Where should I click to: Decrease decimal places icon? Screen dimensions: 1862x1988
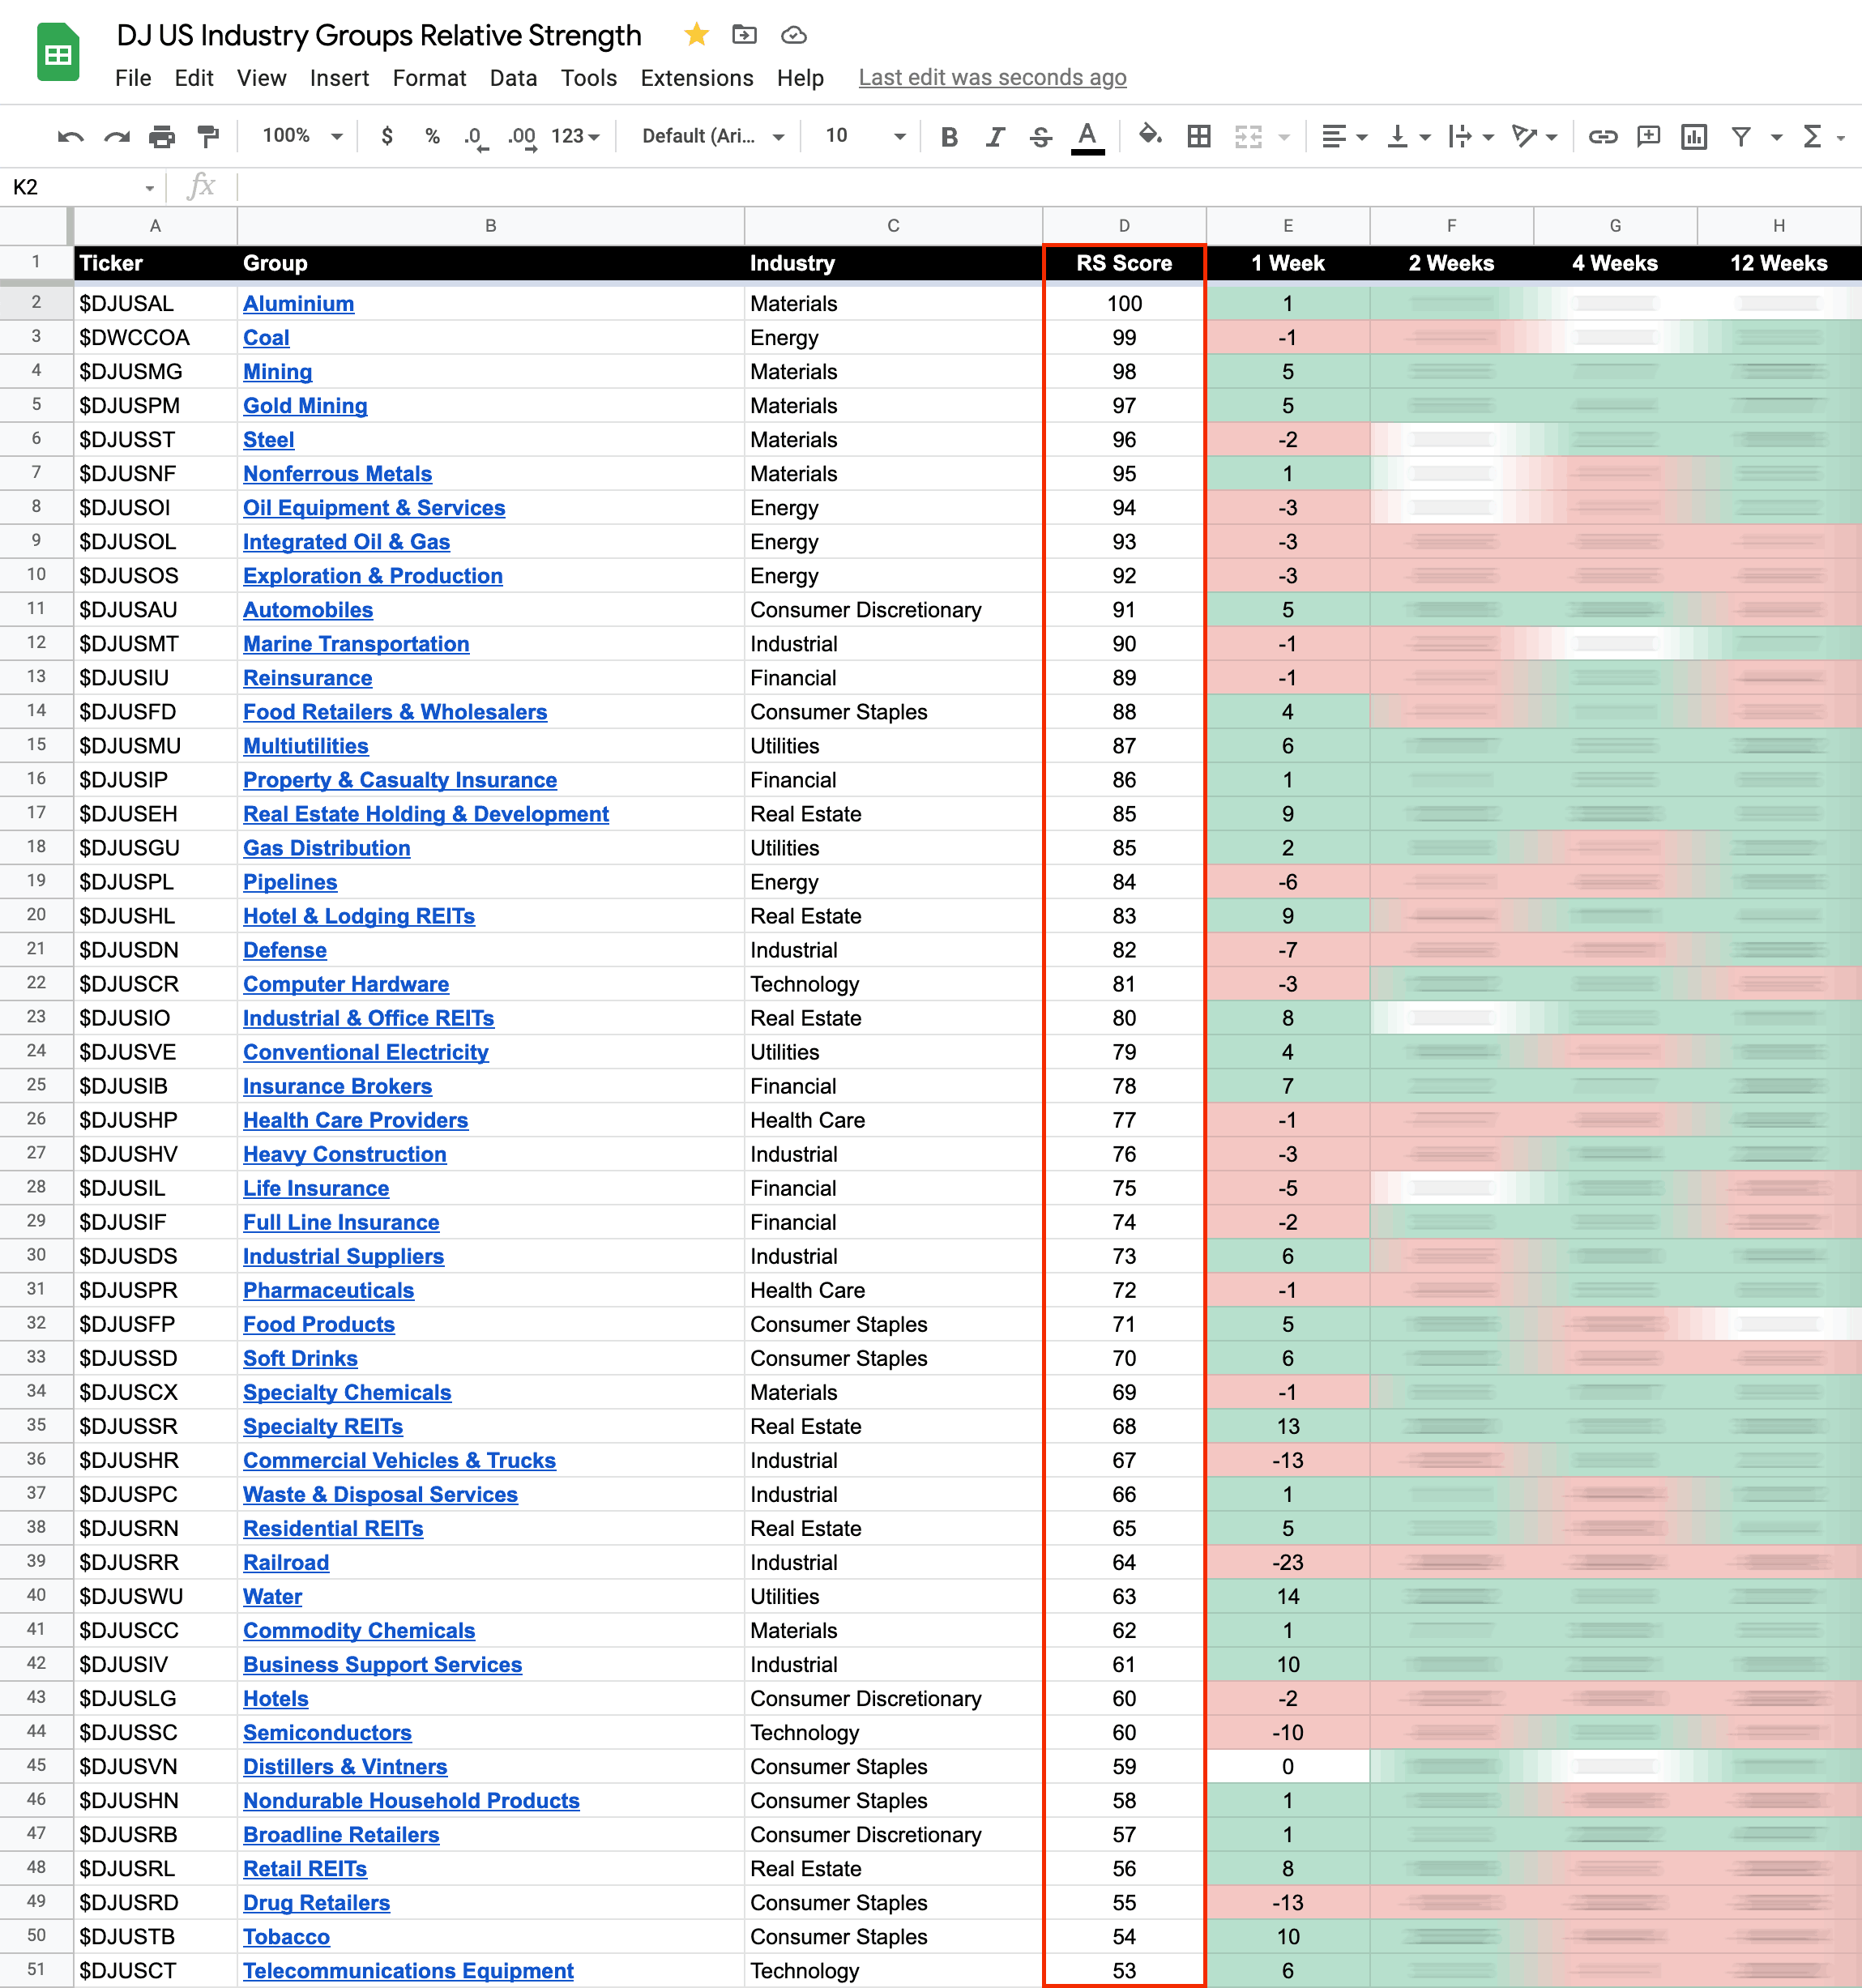click(476, 137)
